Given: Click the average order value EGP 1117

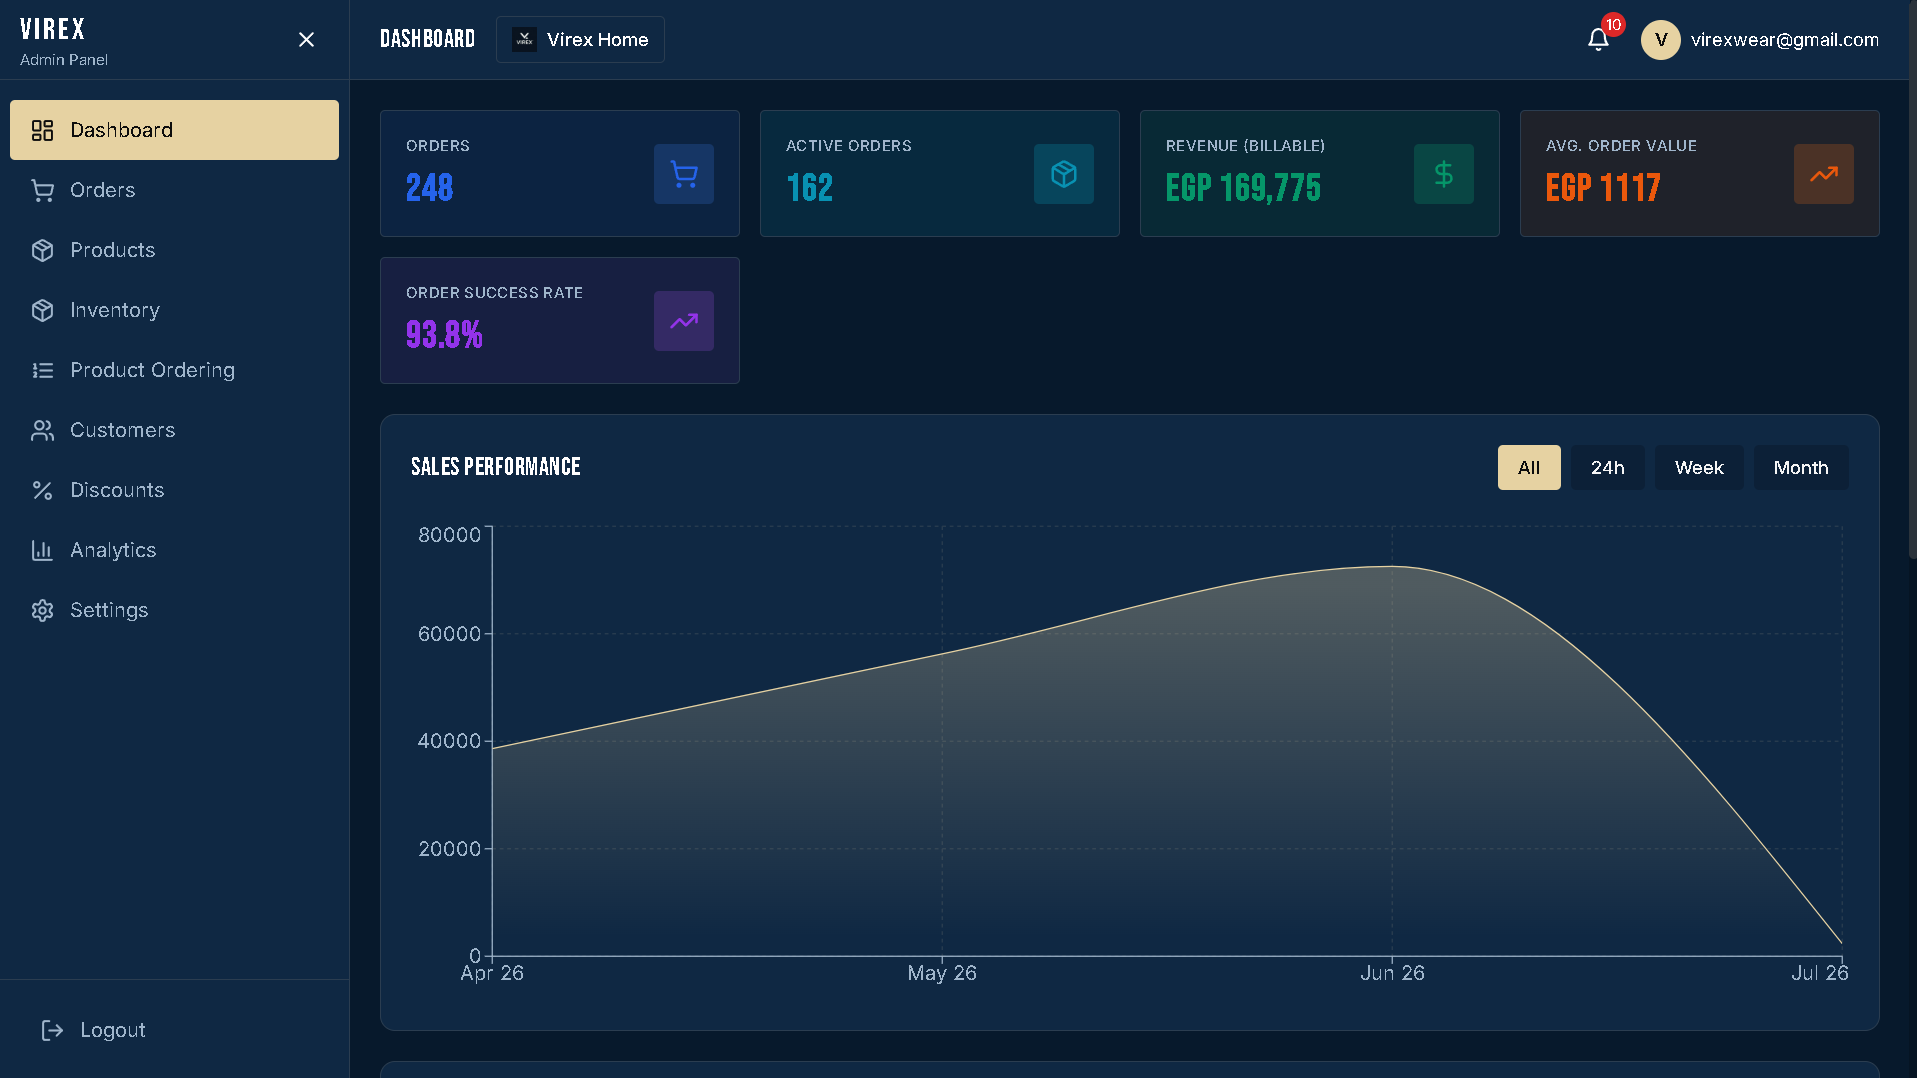Looking at the screenshot, I should click(x=1603, y=188).
